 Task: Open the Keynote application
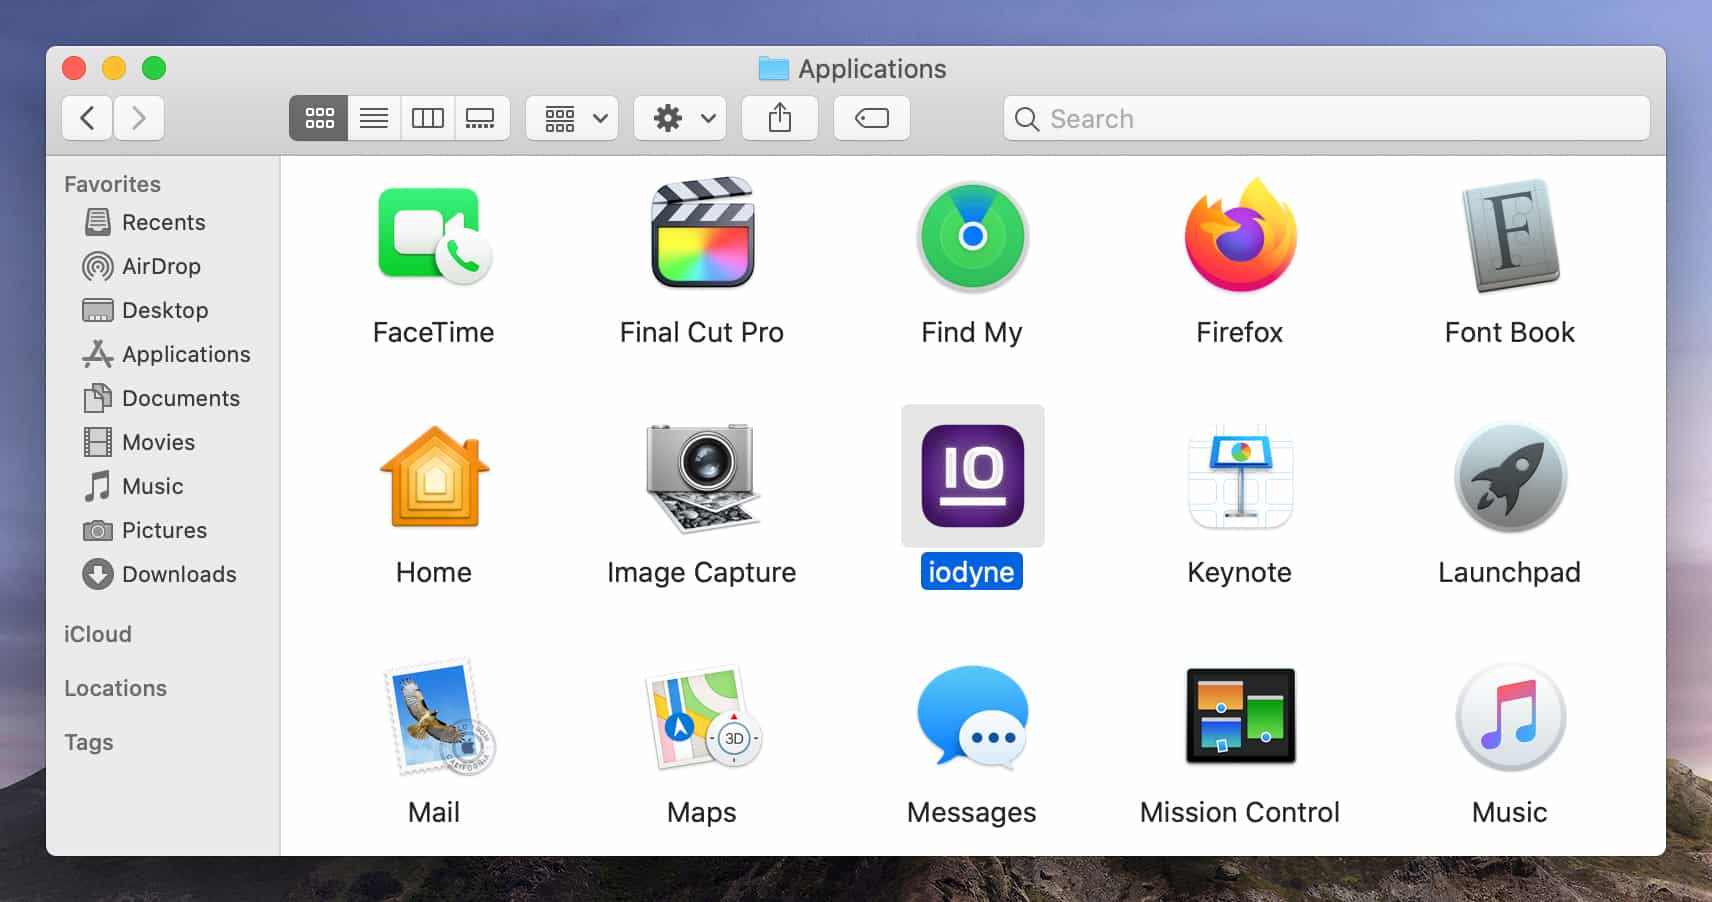tap(1240, 476)
